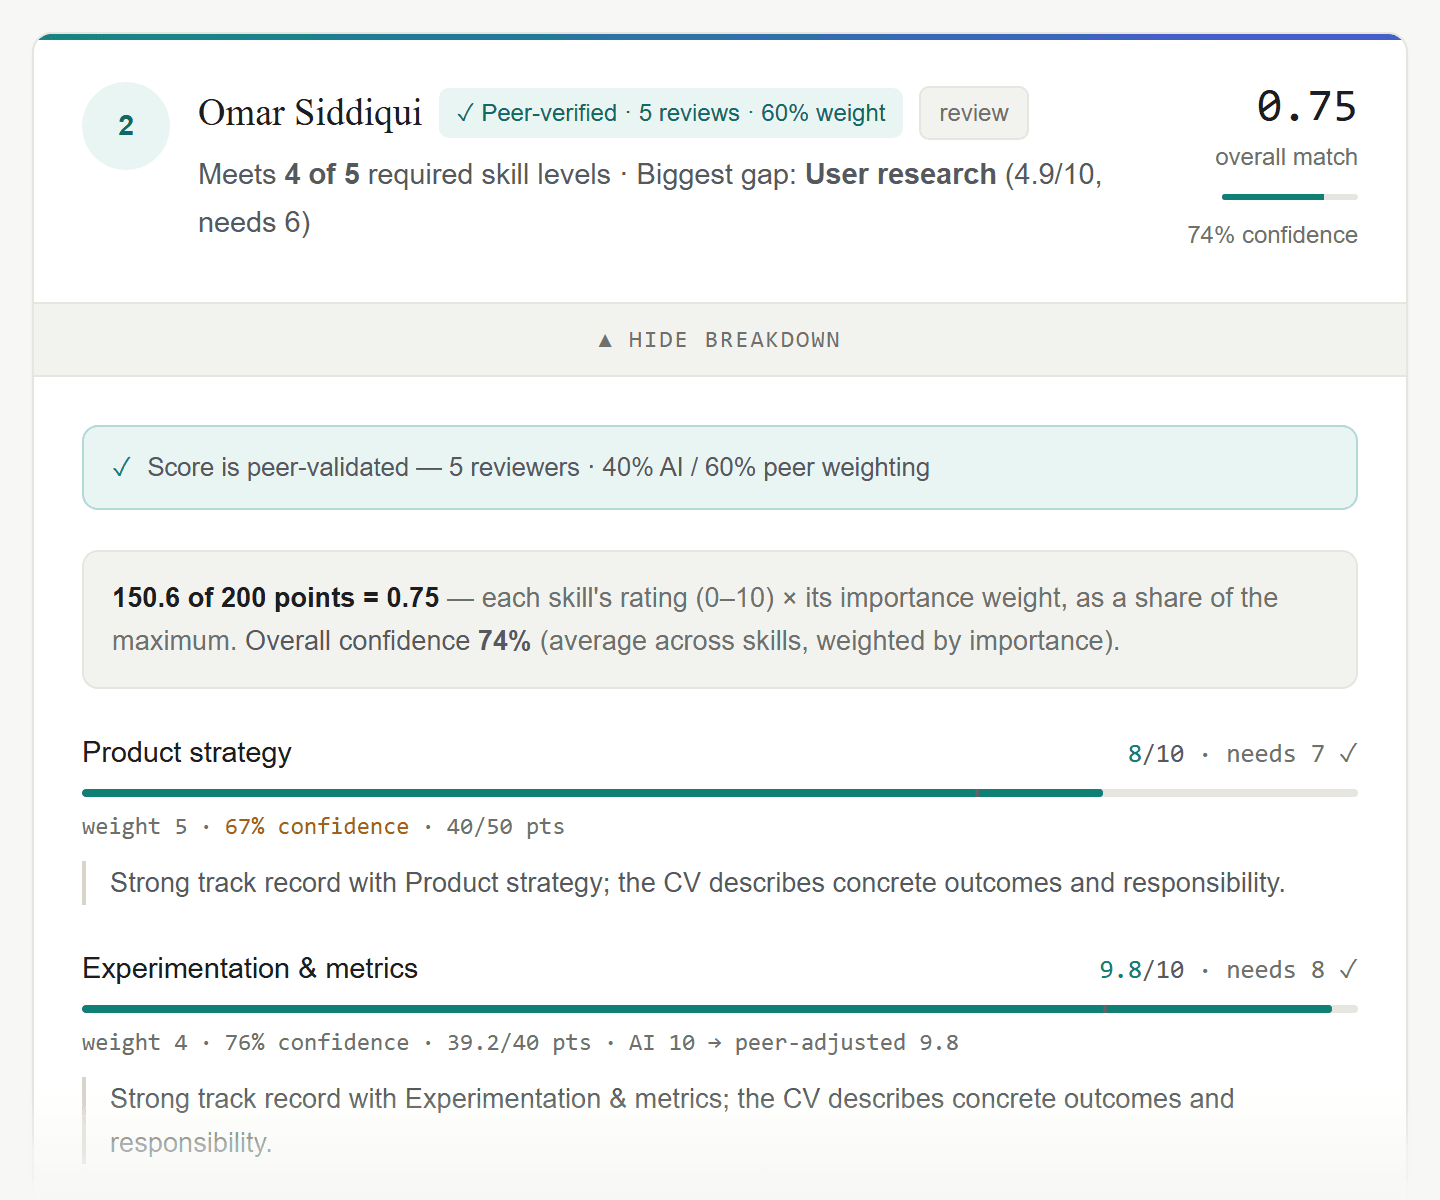The width and height of the screenshot is (1440, 1200).
Task: Click the 8/10 Product strategy rating
Action: [1156, 754]
